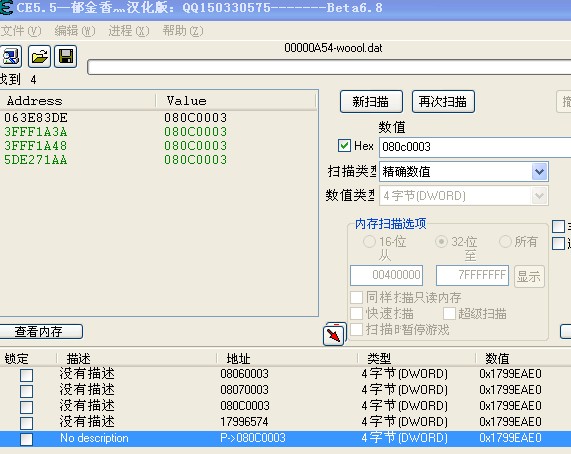571x454 pixels.
Task: Click the floppy disk save icon
Action: [x=66, y=56]
